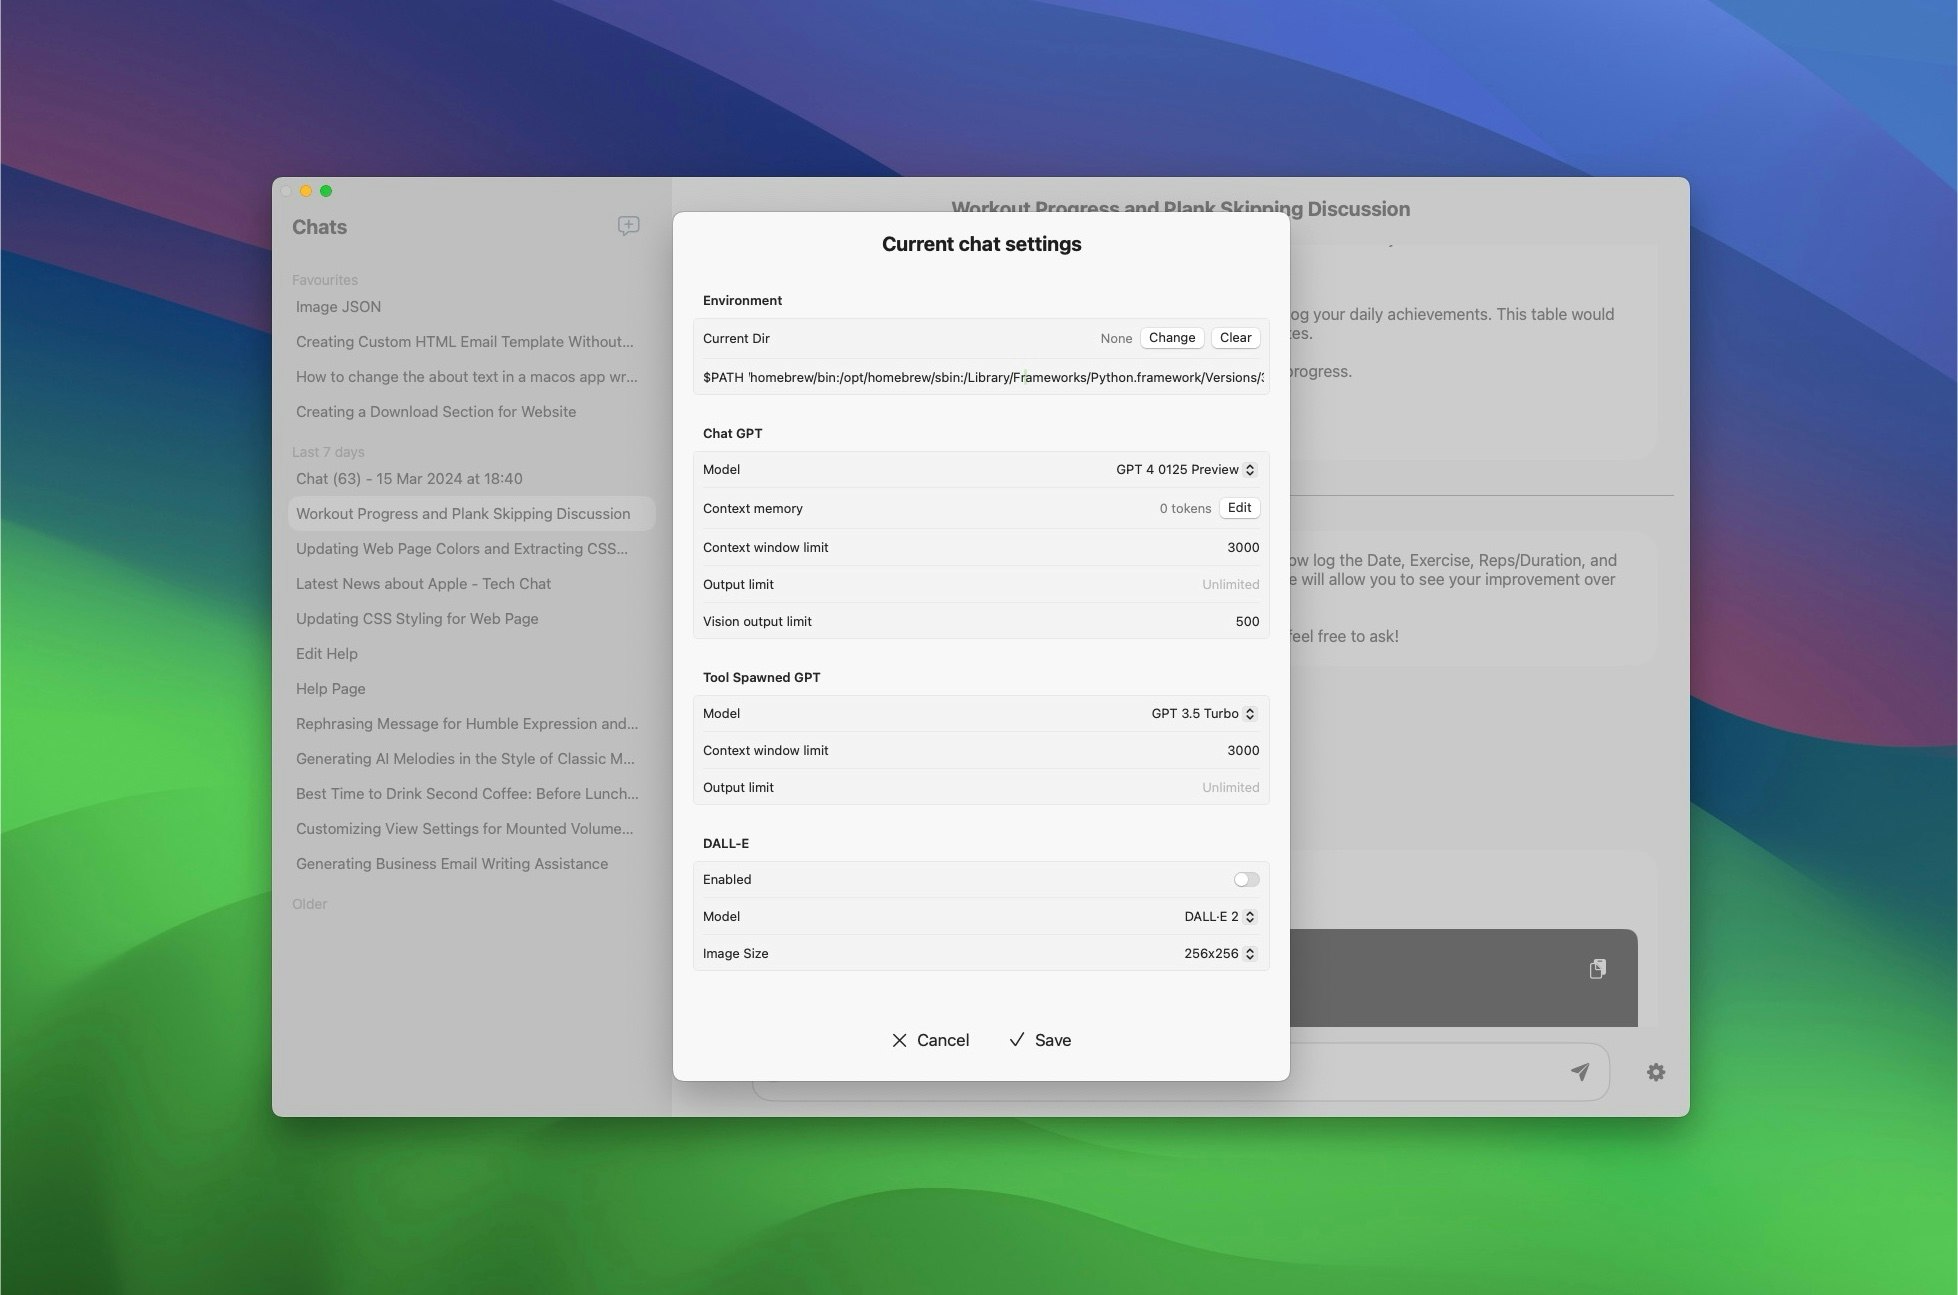Open settings via the gear icon
The image size is (1958, 1295).
[1656, 1072]
